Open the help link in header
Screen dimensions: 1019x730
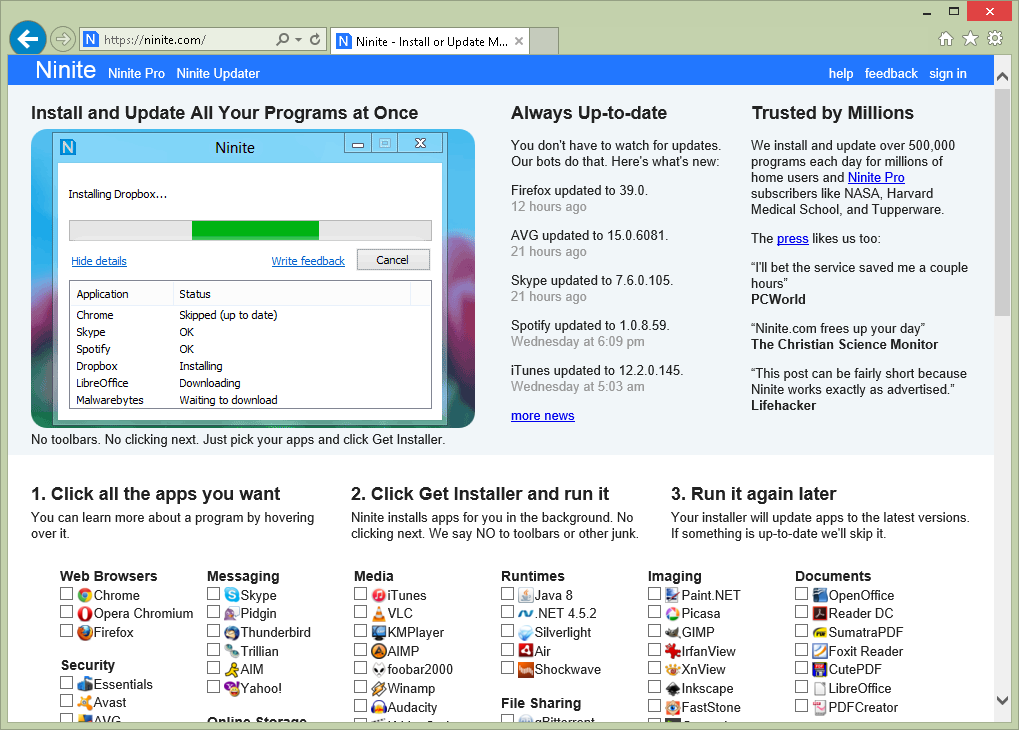[840, 73]
